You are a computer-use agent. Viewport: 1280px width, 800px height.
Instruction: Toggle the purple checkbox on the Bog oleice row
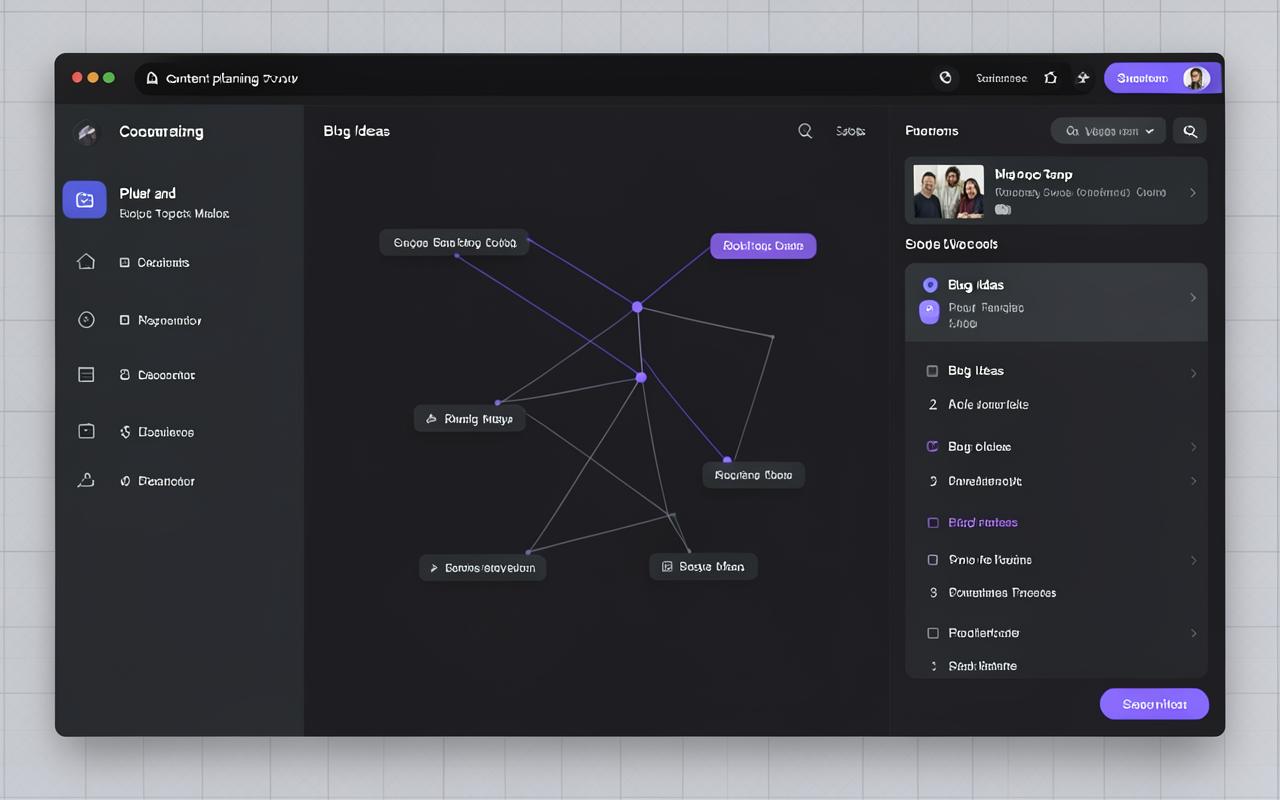(x=932, y=446)
